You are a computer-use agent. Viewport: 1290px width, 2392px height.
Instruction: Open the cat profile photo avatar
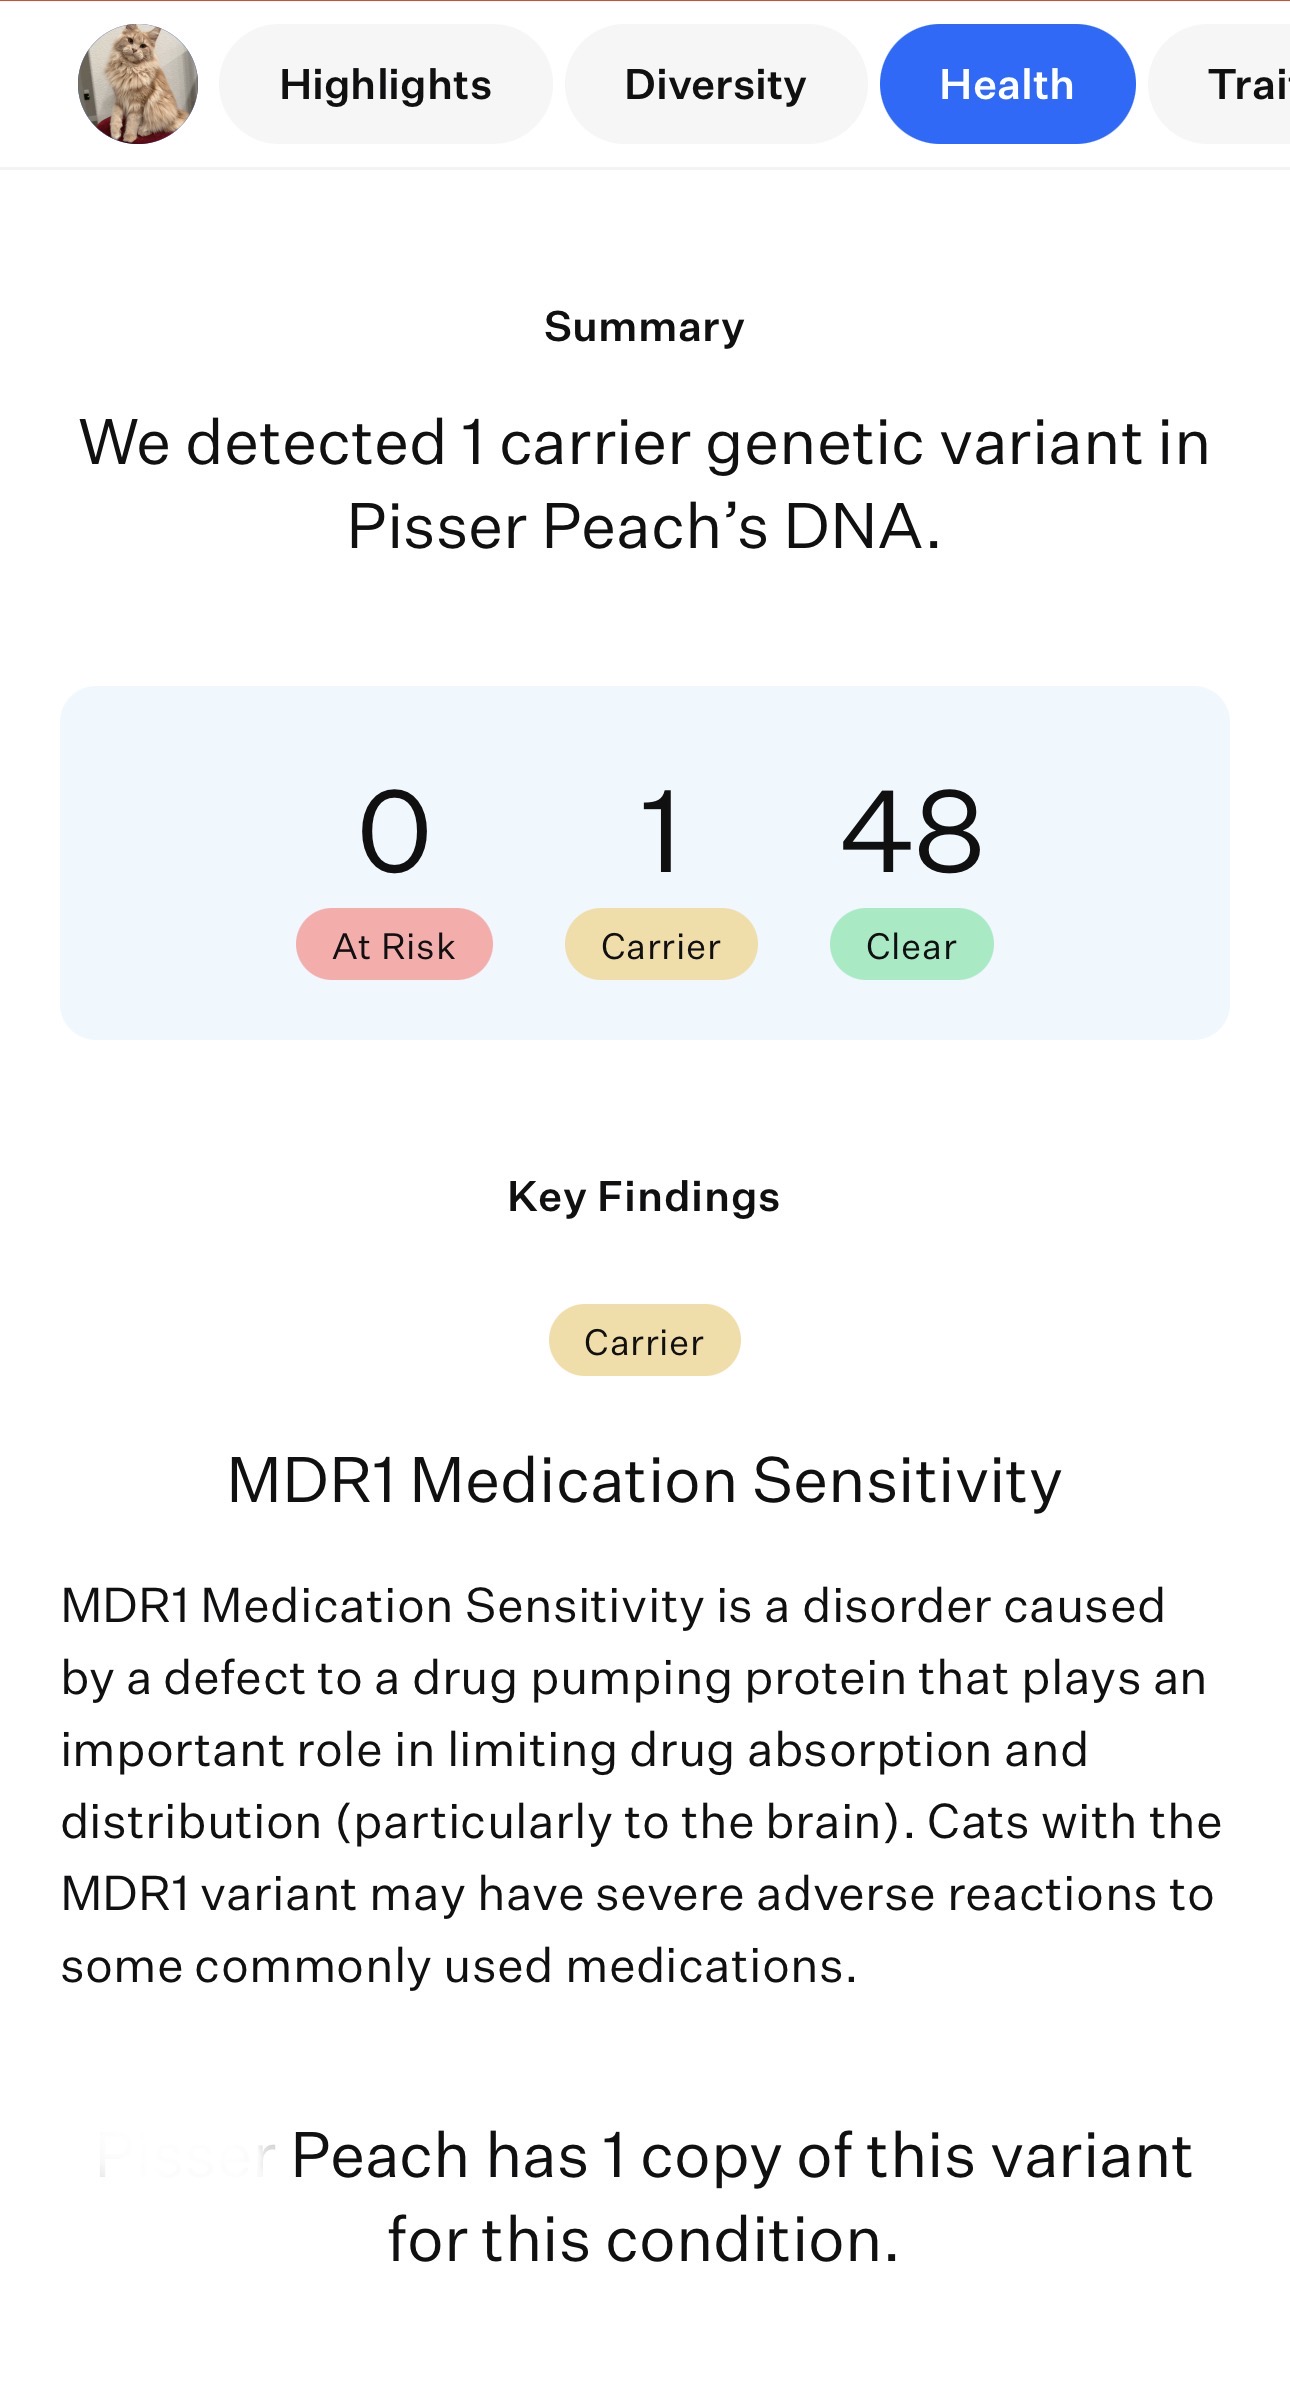click(138, 84)
